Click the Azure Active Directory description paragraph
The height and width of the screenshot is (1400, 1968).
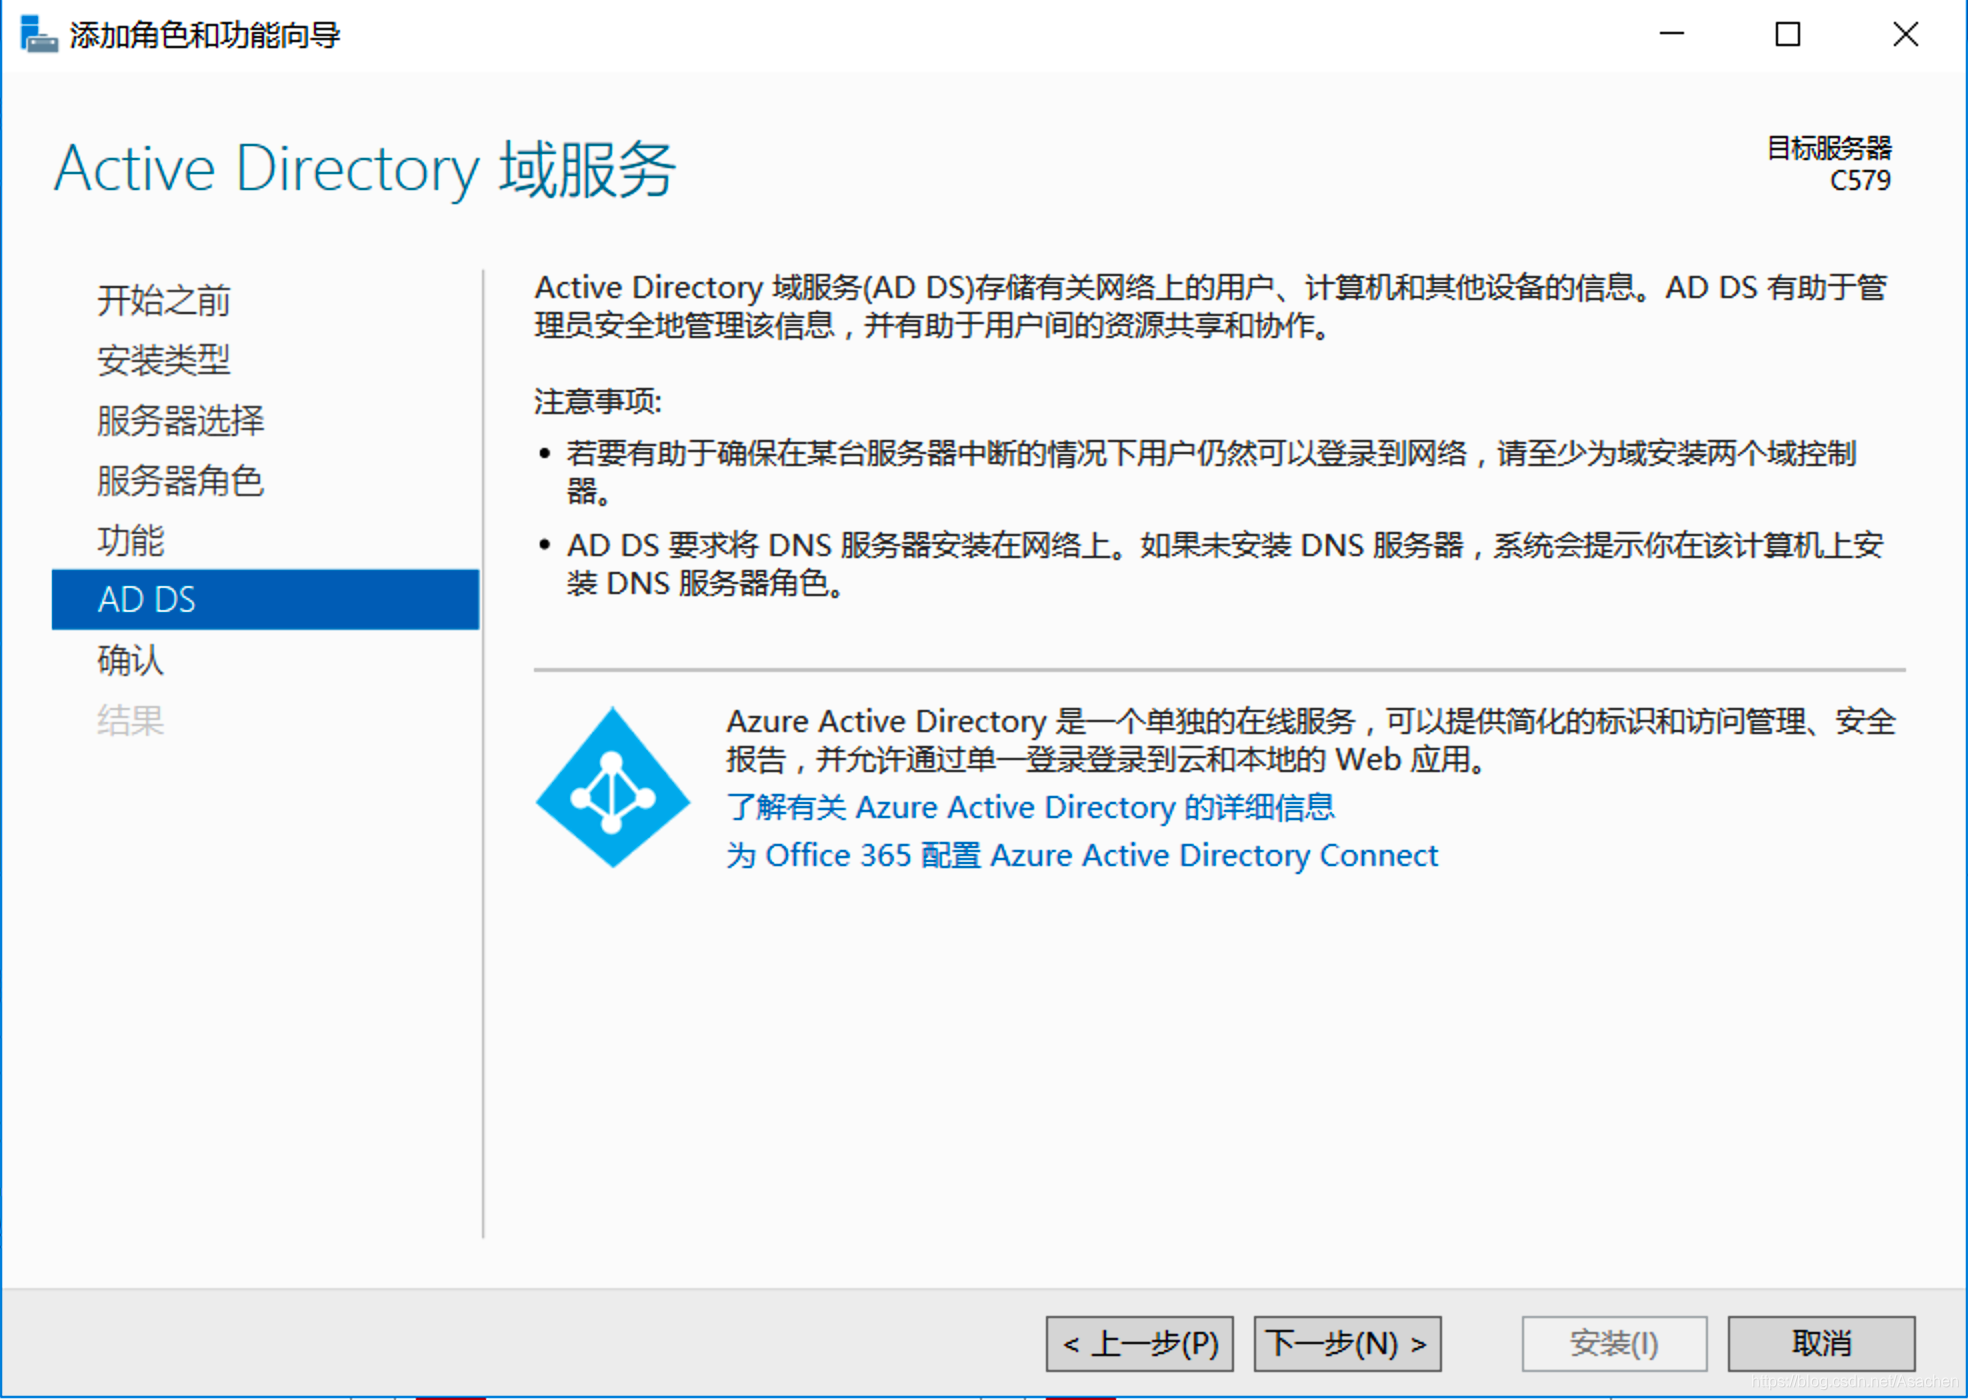1311,740
